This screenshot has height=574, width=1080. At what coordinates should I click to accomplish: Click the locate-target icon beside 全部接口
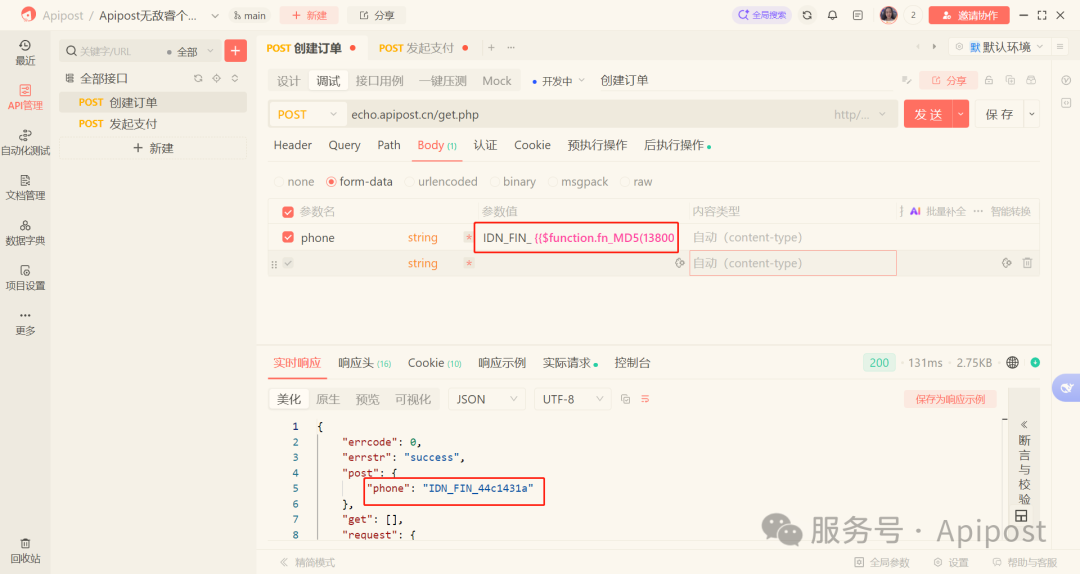[x=216, y=79]
